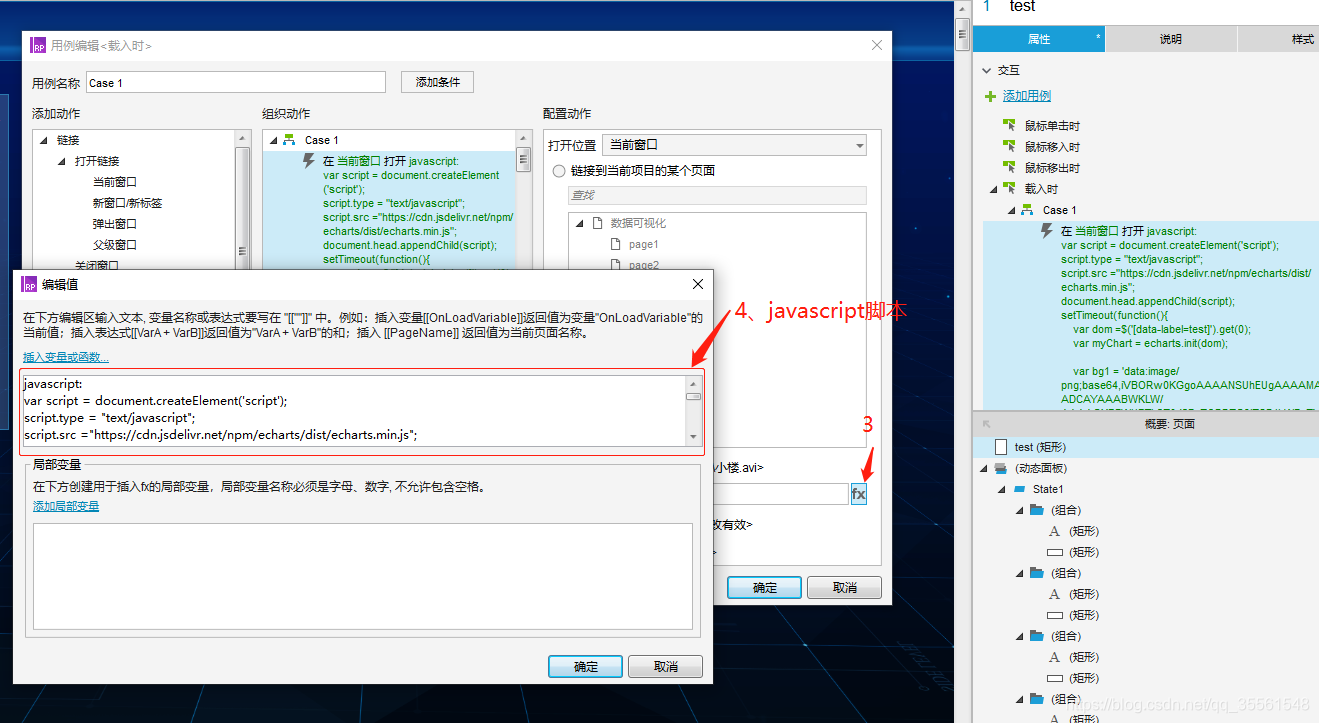Screen dimensions: 1319x723
Task: Click the empty 局部变量 list area
Action: [363, 576]
